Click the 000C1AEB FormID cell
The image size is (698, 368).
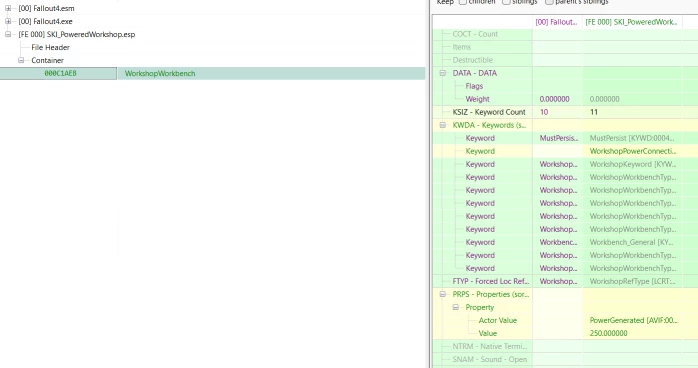click(x=58, y=73)
